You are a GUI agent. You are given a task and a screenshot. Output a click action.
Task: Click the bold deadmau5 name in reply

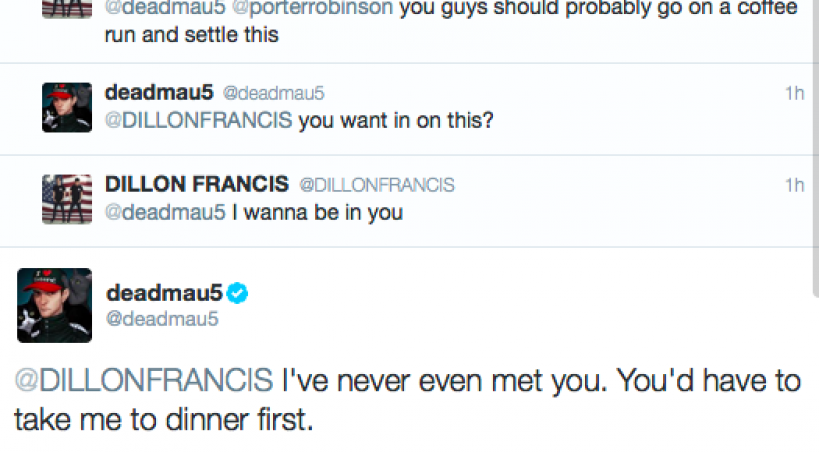[159, 93]
